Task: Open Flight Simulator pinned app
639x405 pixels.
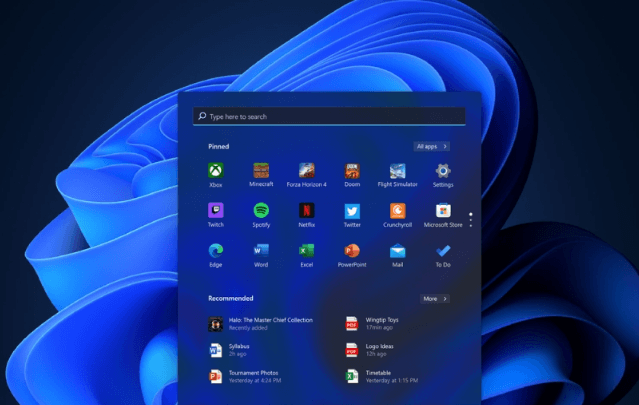Action: tap(397, 171)
